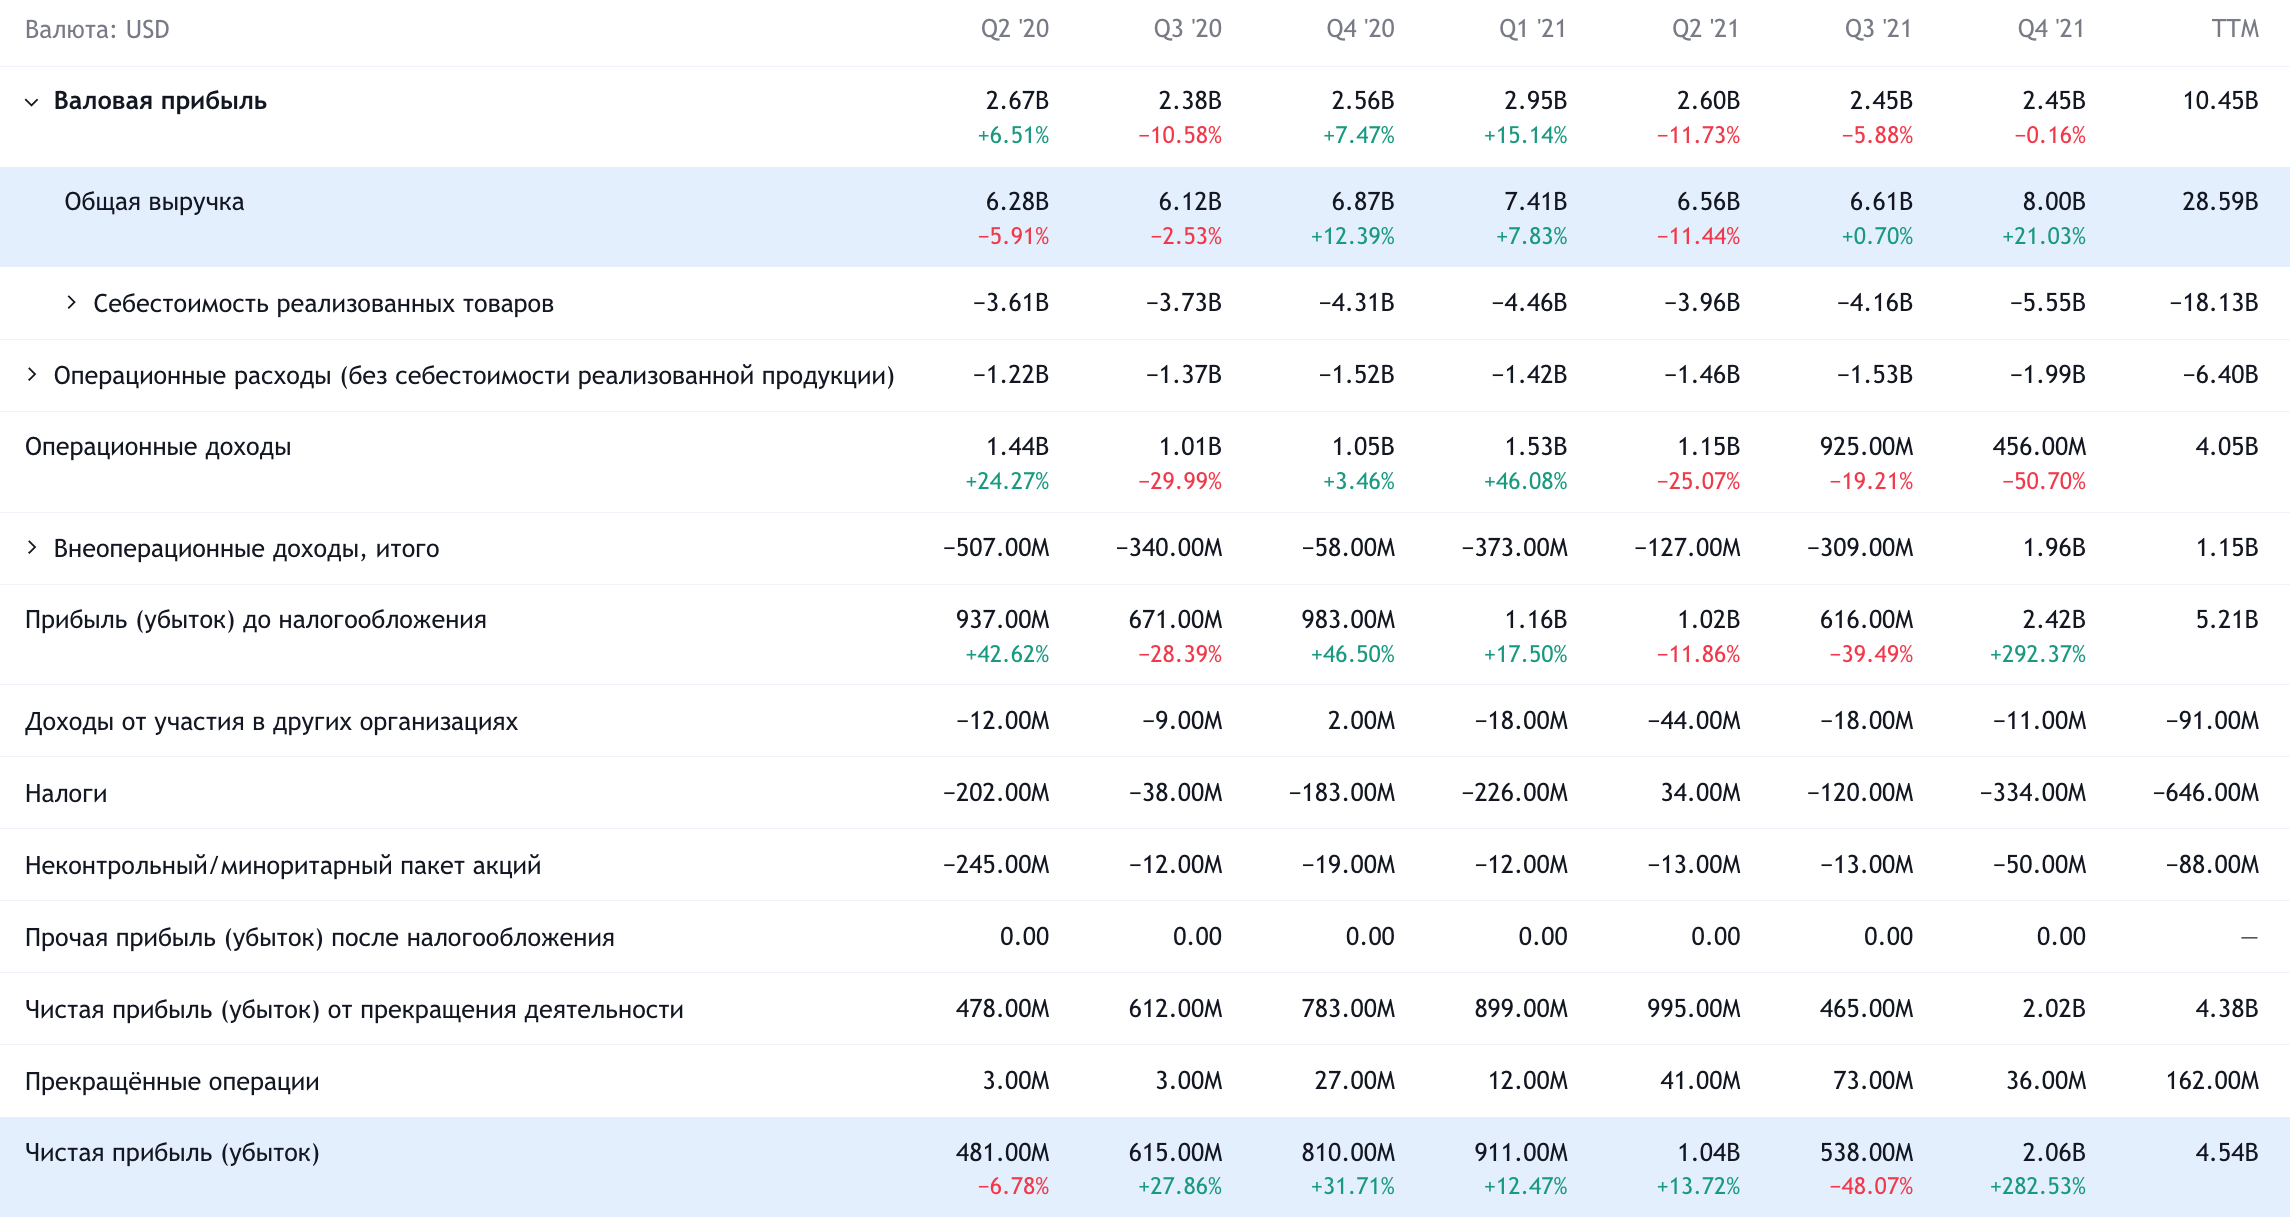
Task: Click cost of goods value -5.55B
Action: [2048, 303]
